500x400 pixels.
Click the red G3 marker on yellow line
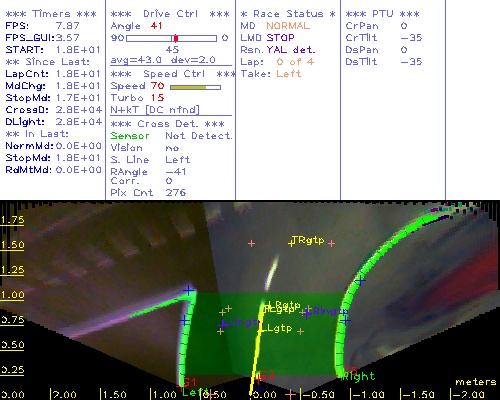click(267, 375)
